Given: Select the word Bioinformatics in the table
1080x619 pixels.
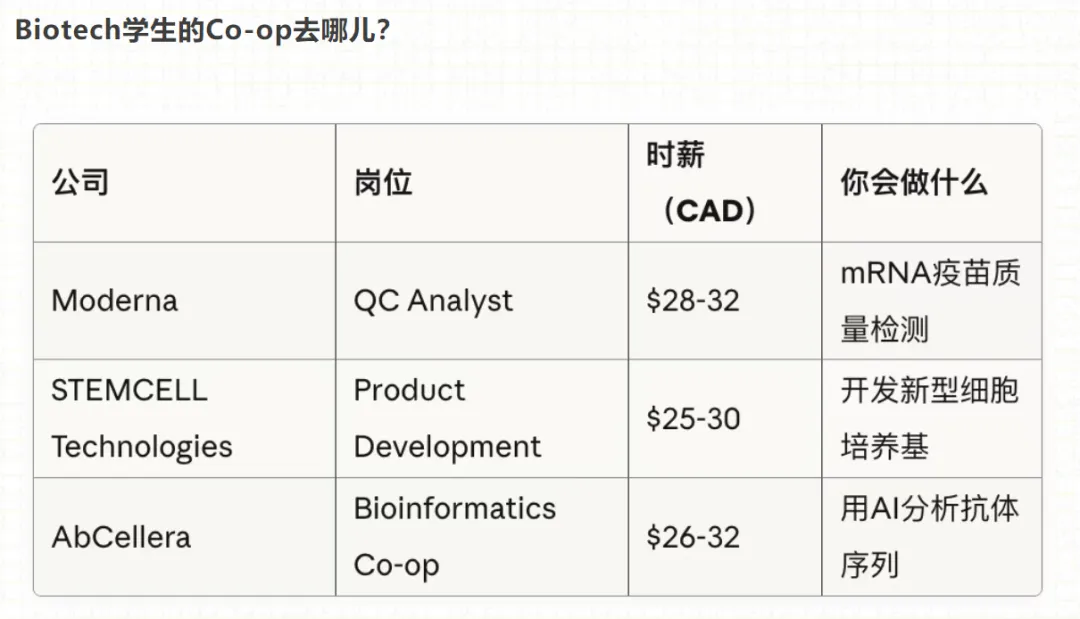Looking at the screenshot, I should pyautogui.click(x=454, y=508).
